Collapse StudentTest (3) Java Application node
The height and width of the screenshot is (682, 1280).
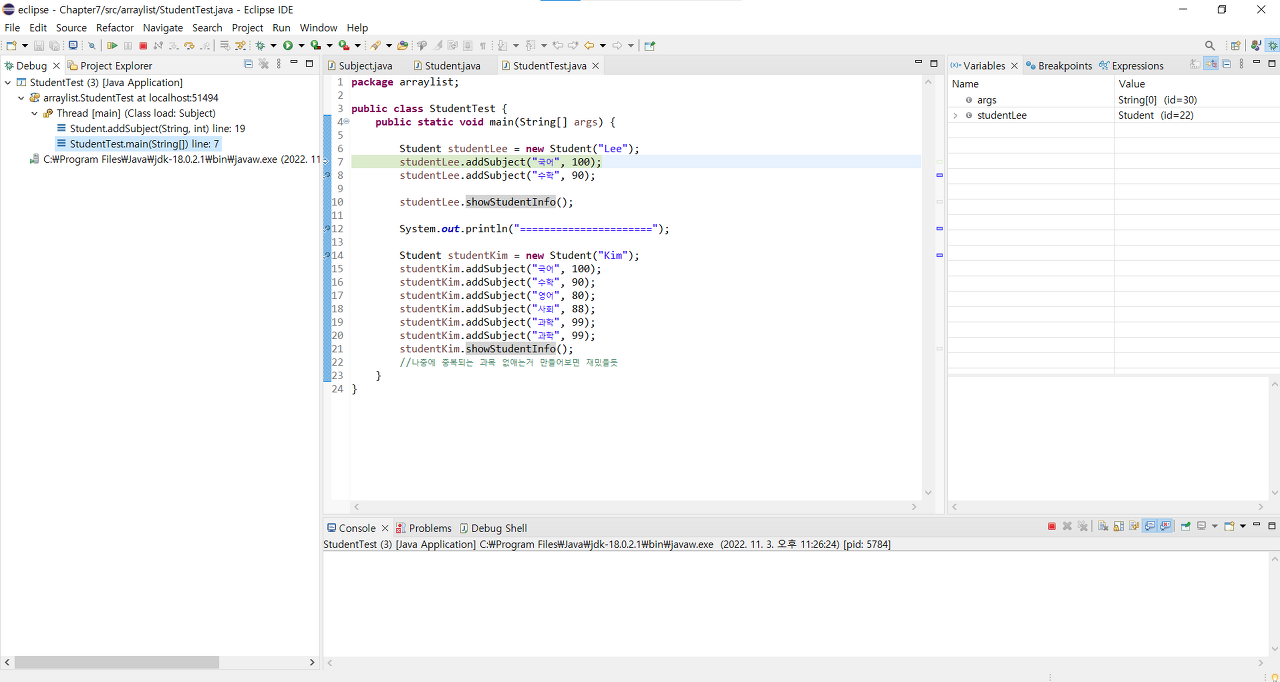[8, 83]
